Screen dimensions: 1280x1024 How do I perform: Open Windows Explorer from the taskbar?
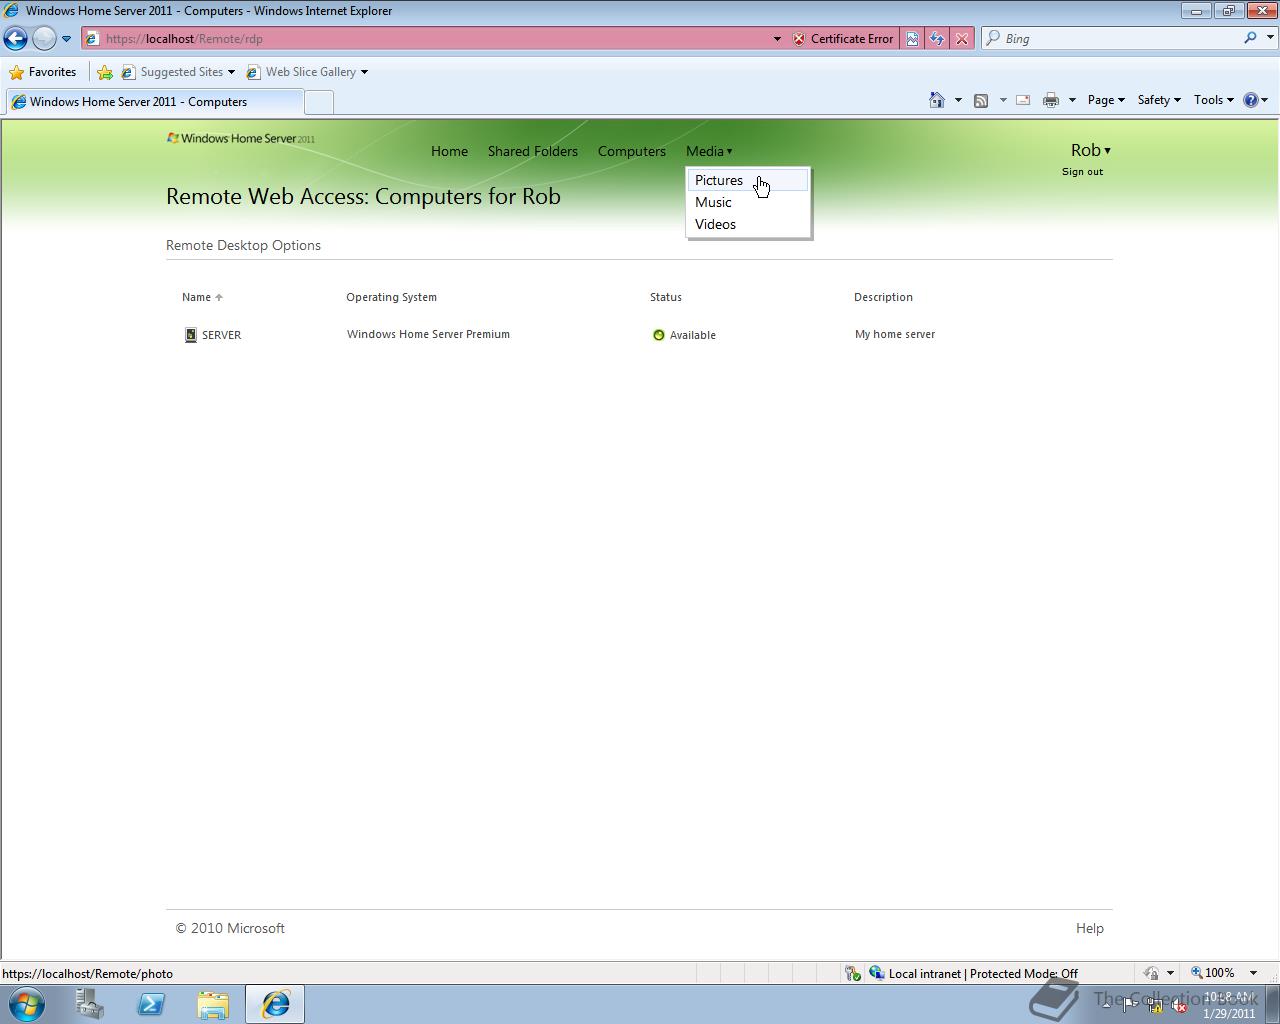[x=213, y=1004]
